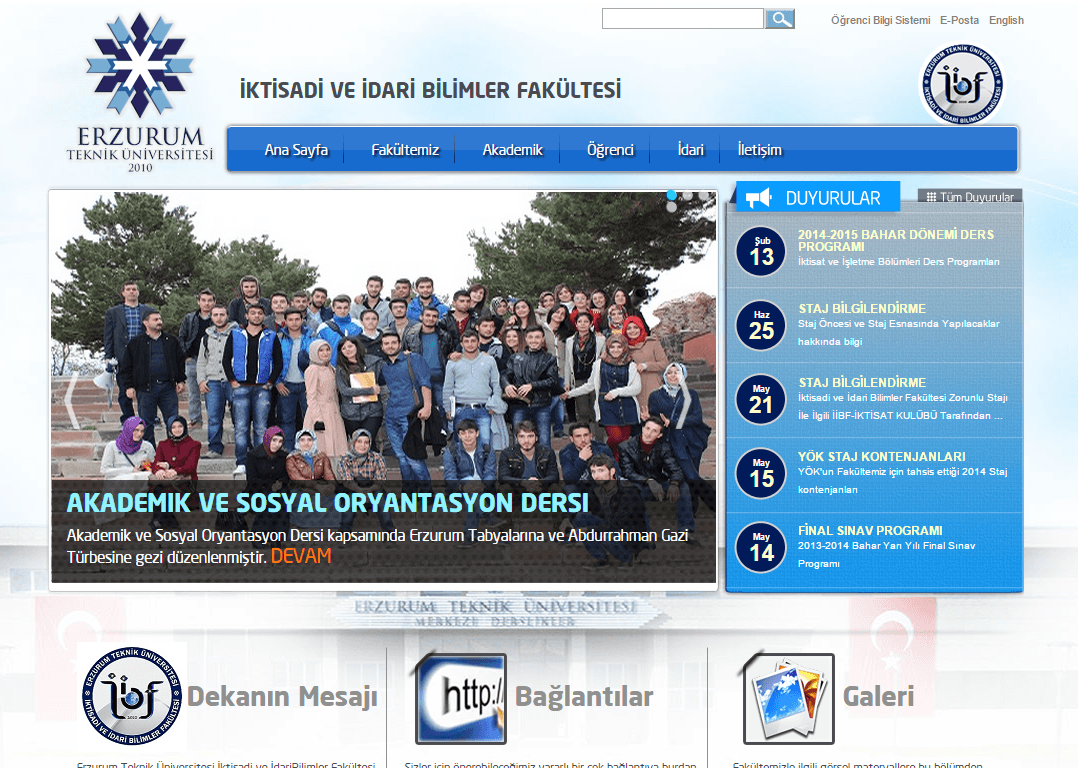This screenshot has width=1078, height=768.
Task: Click the magnifier search button
Action: (780, 19)
